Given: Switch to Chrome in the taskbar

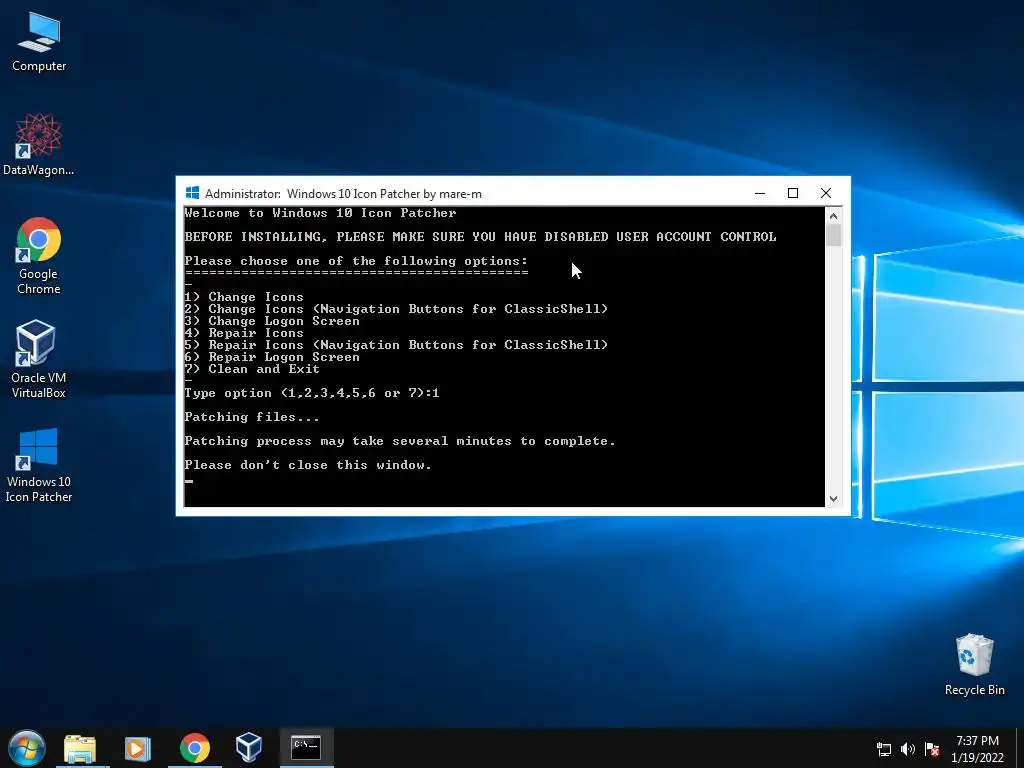Looking at the screenshot, I should tap(195, 748).
